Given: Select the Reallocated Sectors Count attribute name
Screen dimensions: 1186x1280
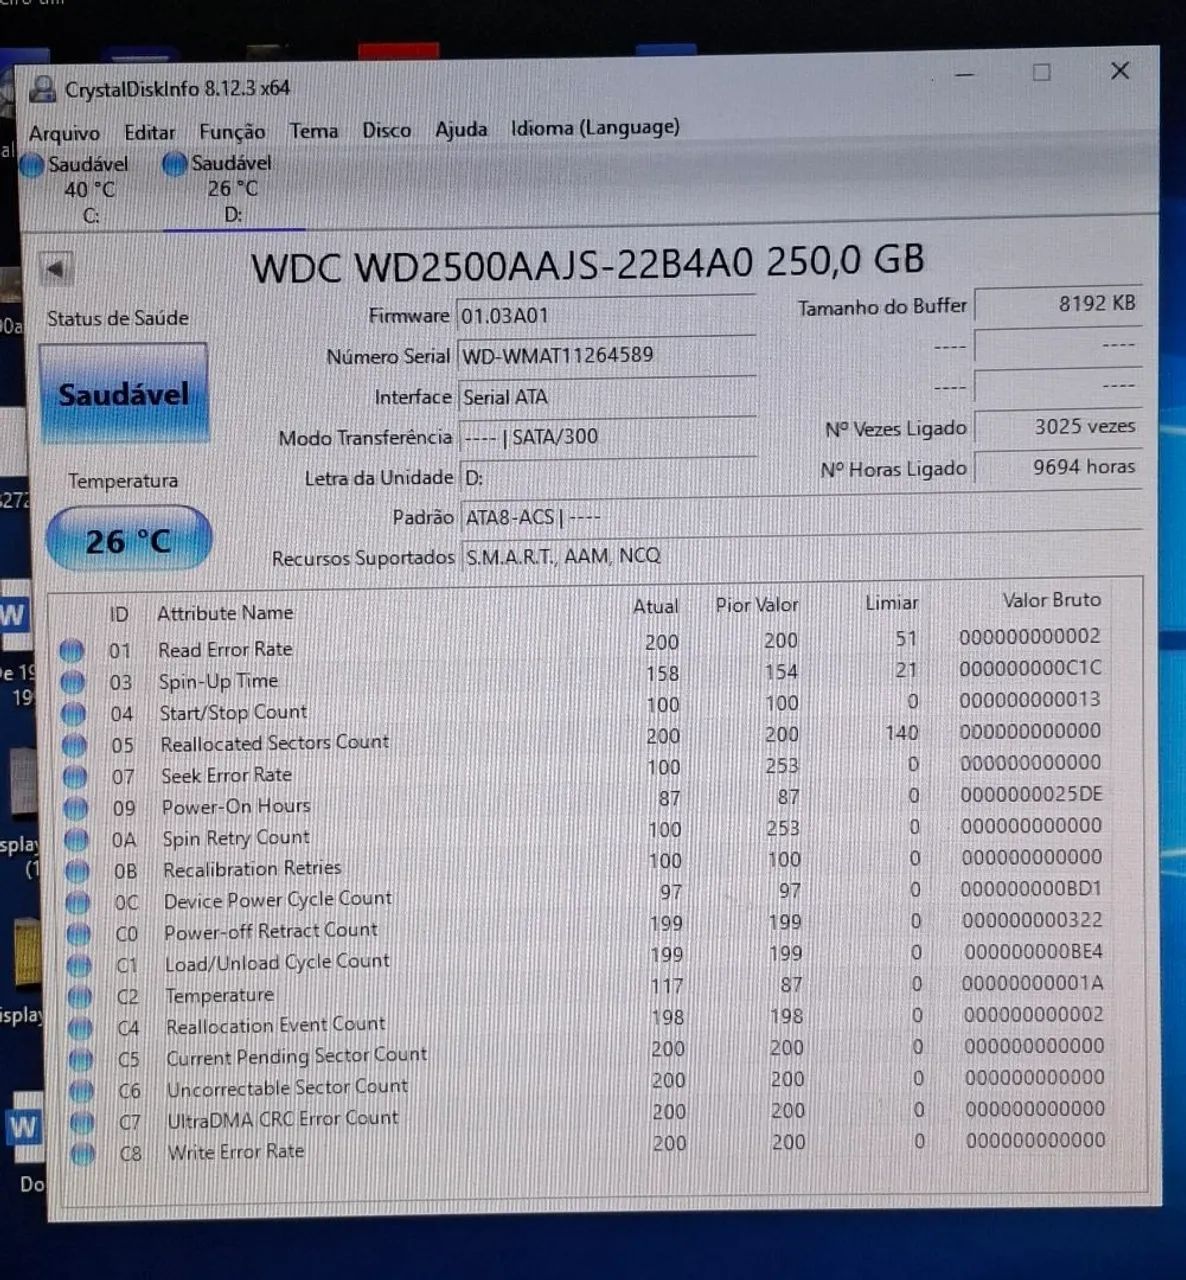Looking at the screenshot, I should click(x=275, y=743).
